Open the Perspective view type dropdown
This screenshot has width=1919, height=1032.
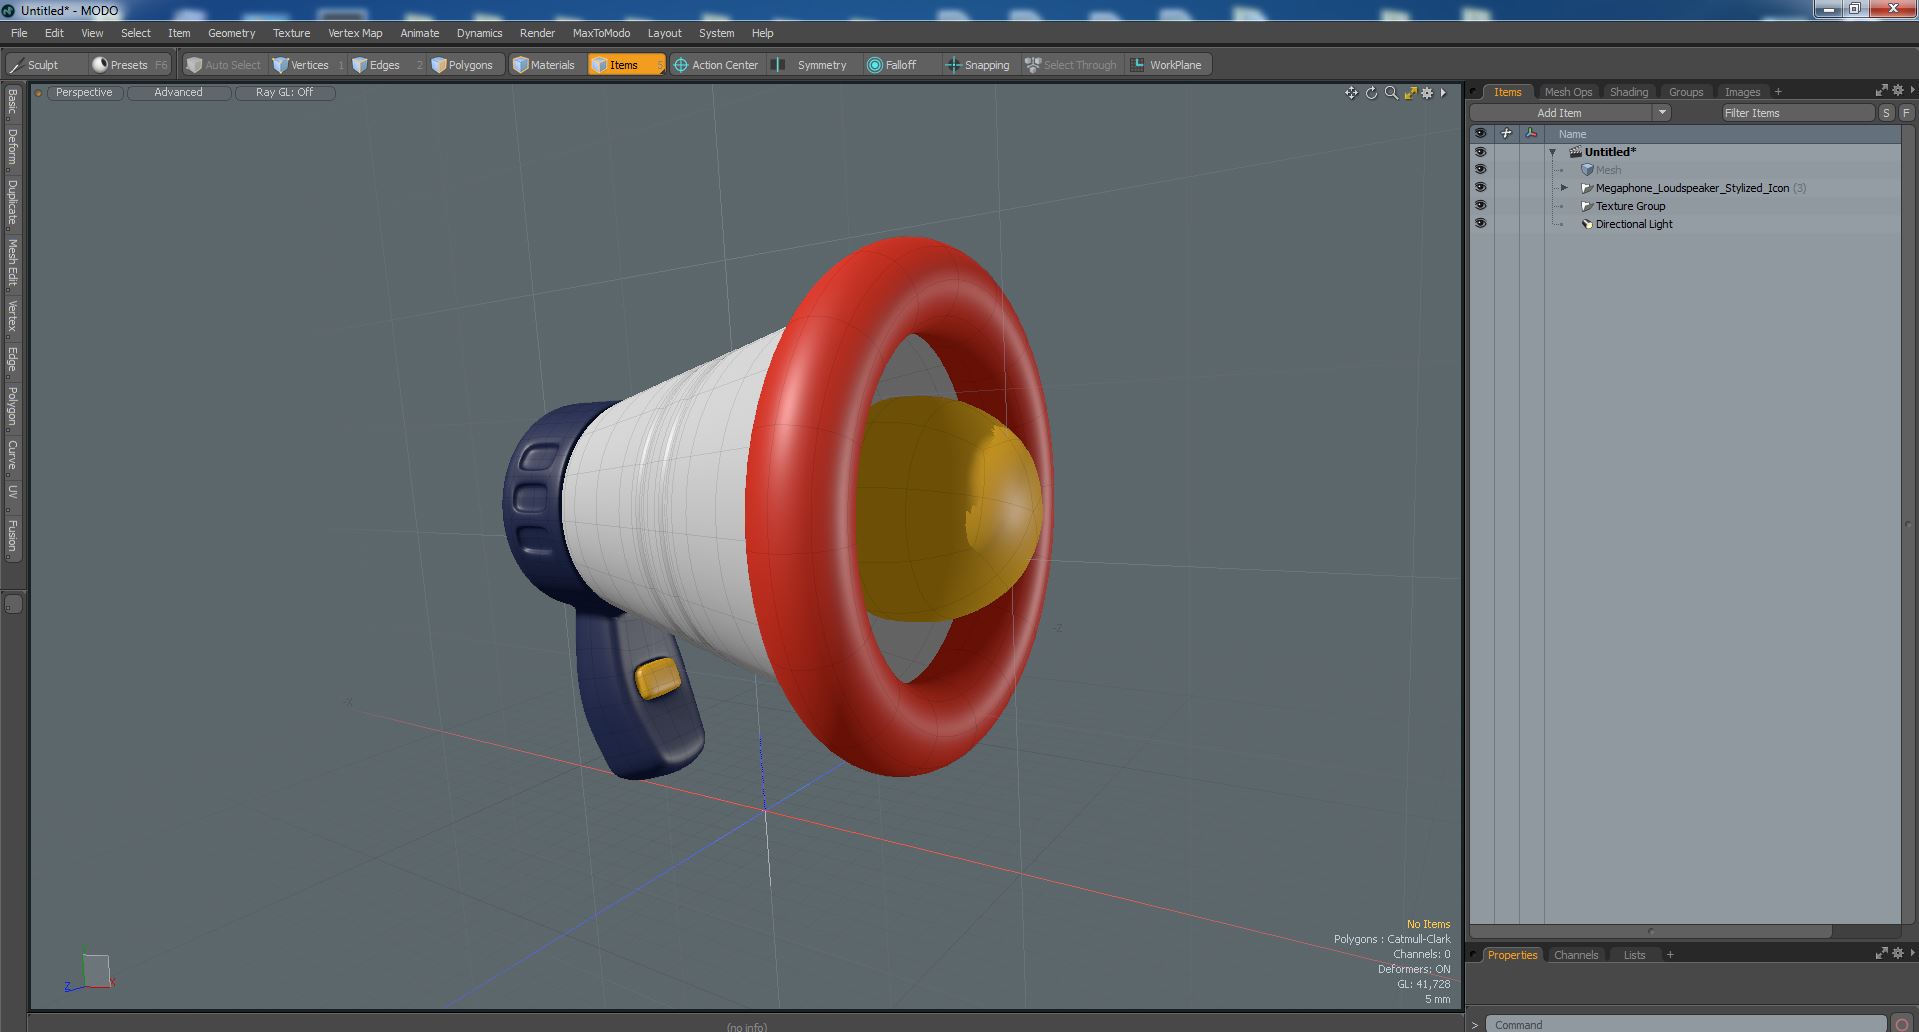(x=84, y=92)
